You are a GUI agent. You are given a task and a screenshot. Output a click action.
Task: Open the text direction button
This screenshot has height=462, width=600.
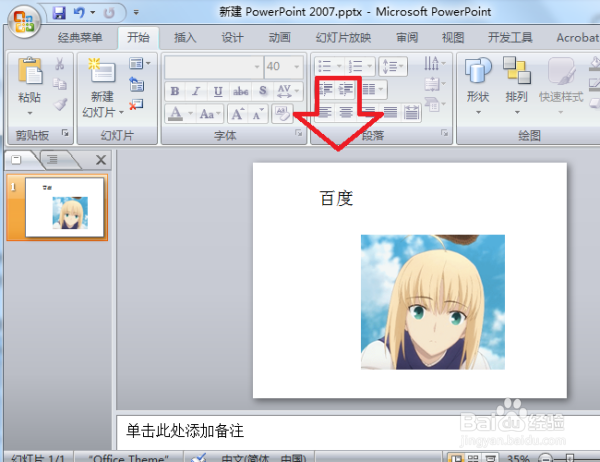[435, 63]
